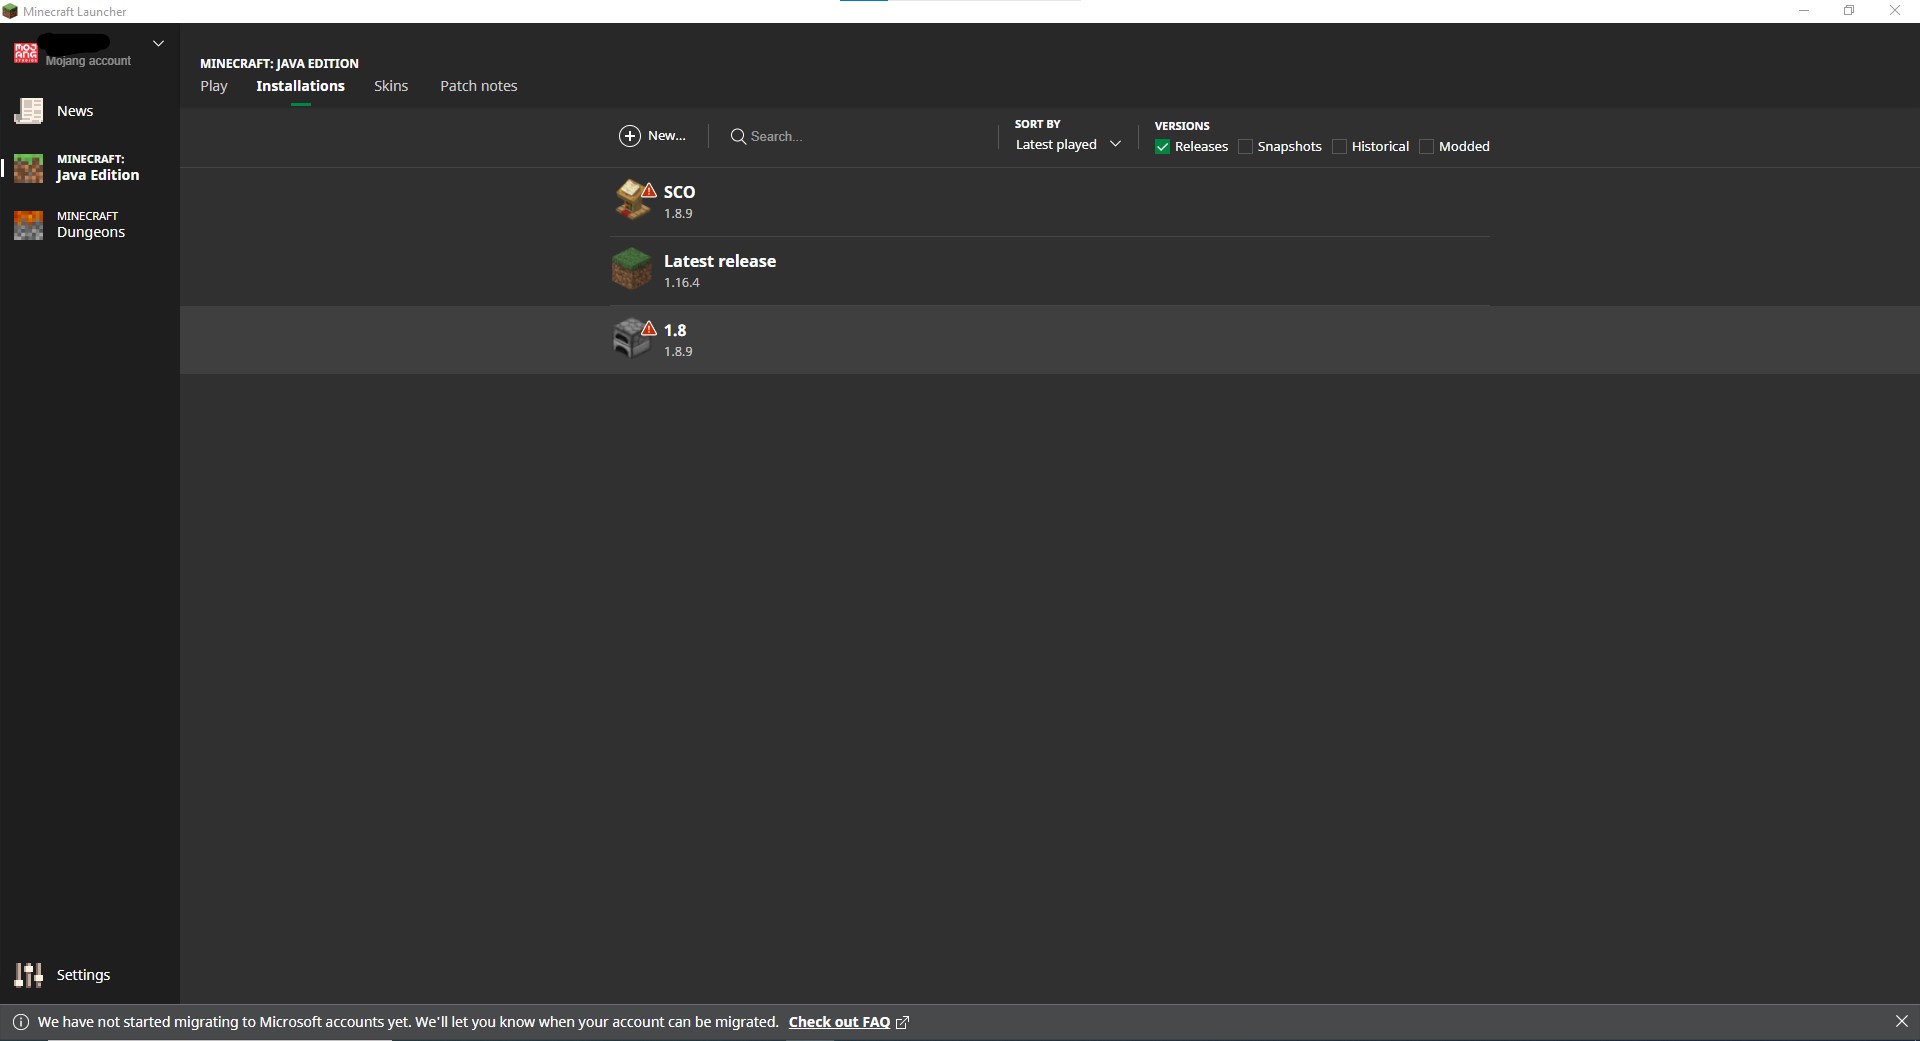Click the 1.16.4 version text
The width and height of the screenshot is (1920, 1041).
682,283
